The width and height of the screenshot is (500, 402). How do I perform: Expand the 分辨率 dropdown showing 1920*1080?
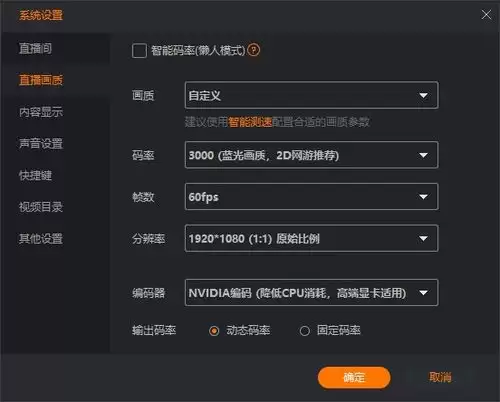point(311,238)
